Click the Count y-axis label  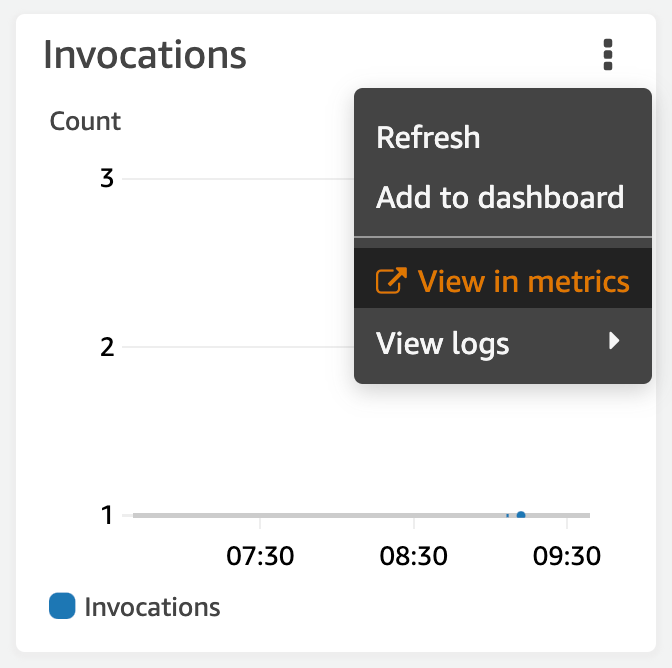tap(85, 121)
